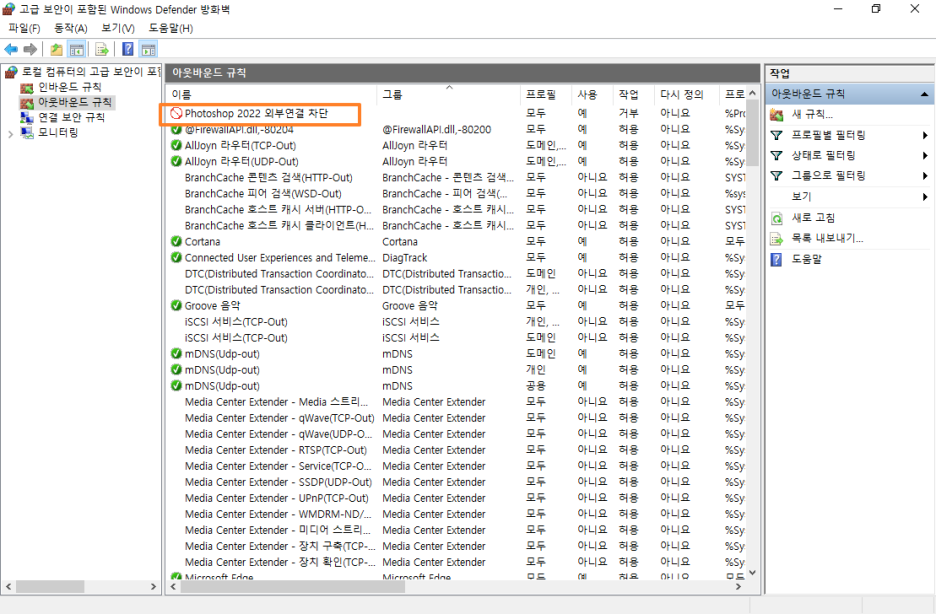
Task: Click the Back arrow toolbar icon
Action: coord(11,50)
